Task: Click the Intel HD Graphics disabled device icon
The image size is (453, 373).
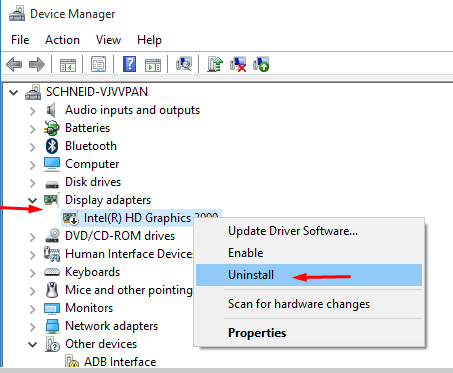Action: click(71, 218)
